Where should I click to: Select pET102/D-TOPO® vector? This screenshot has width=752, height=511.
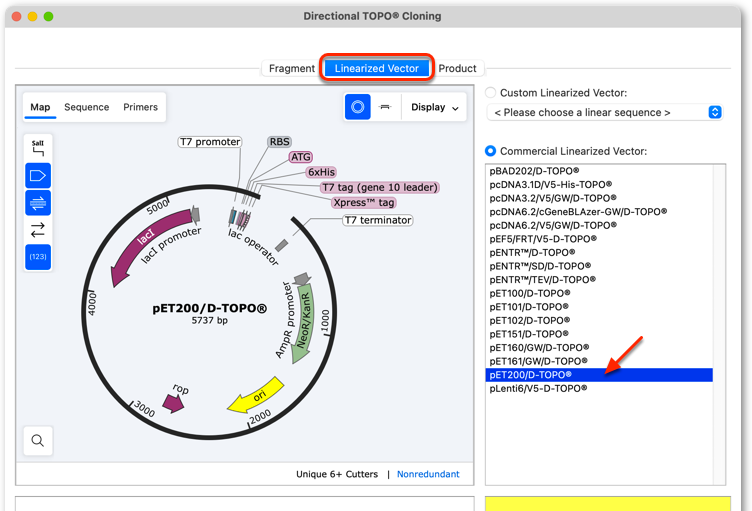coord(599,320)
